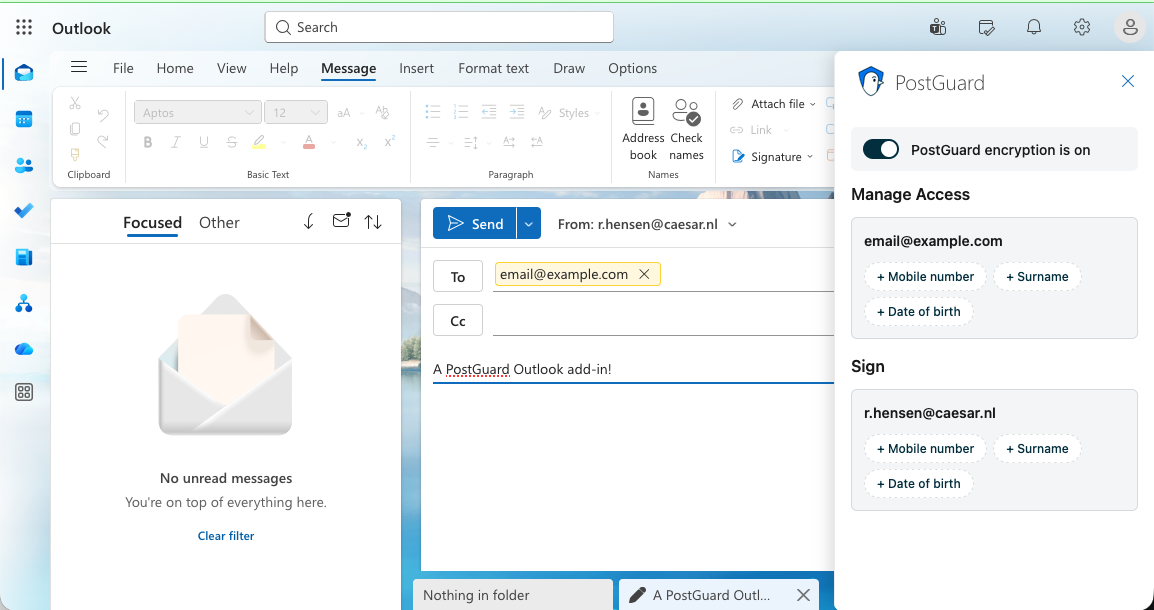The image size is (1154, 610).
Task: Click the Cc recipients button
Action: point(458,320)
